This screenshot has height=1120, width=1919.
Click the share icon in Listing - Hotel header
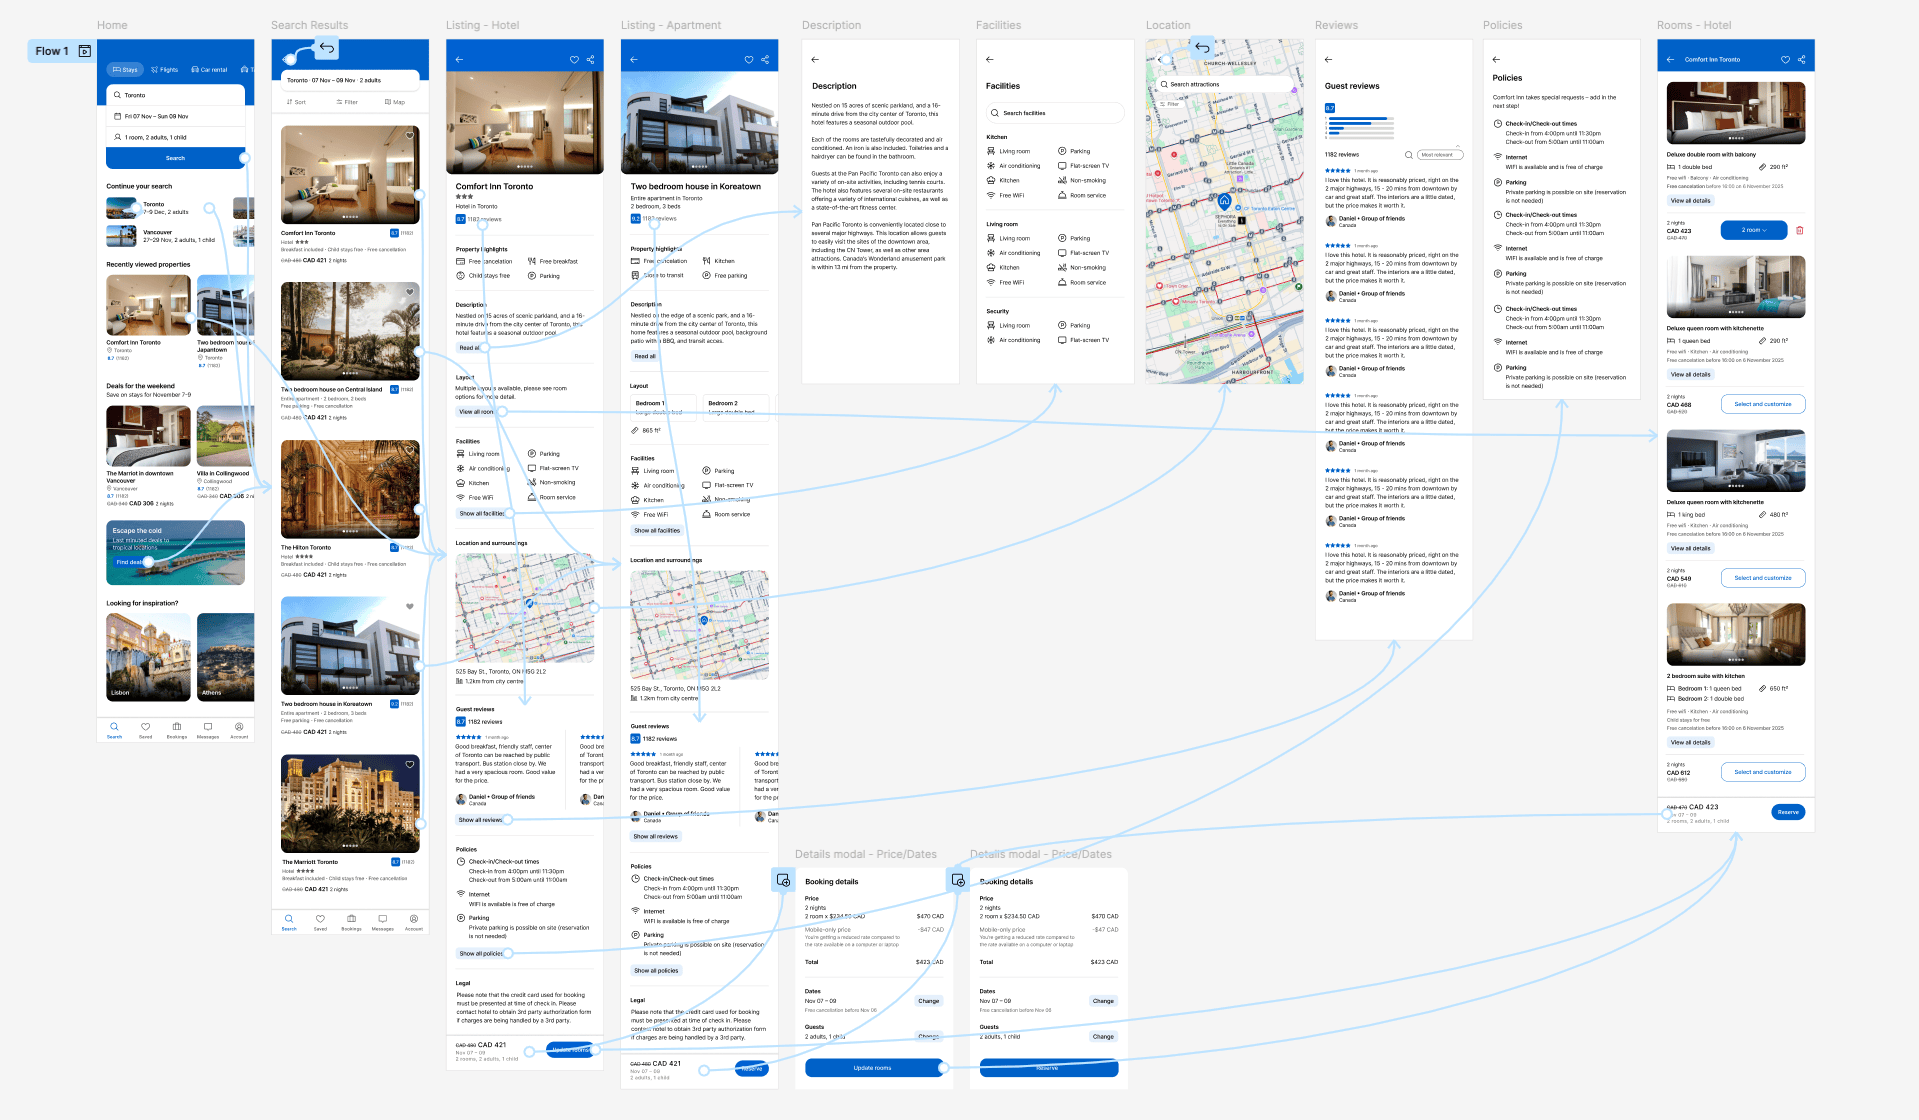pyautogui.click(x=591, y=60)
